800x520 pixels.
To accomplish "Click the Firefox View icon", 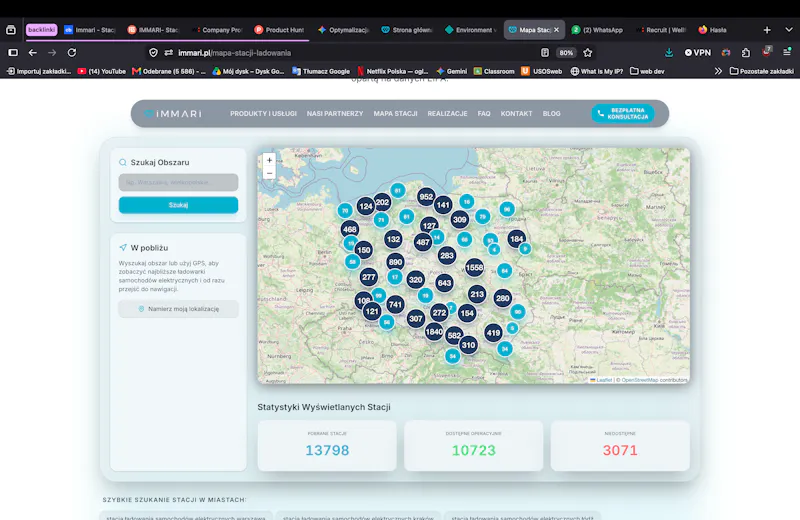I will click(11, 30).
